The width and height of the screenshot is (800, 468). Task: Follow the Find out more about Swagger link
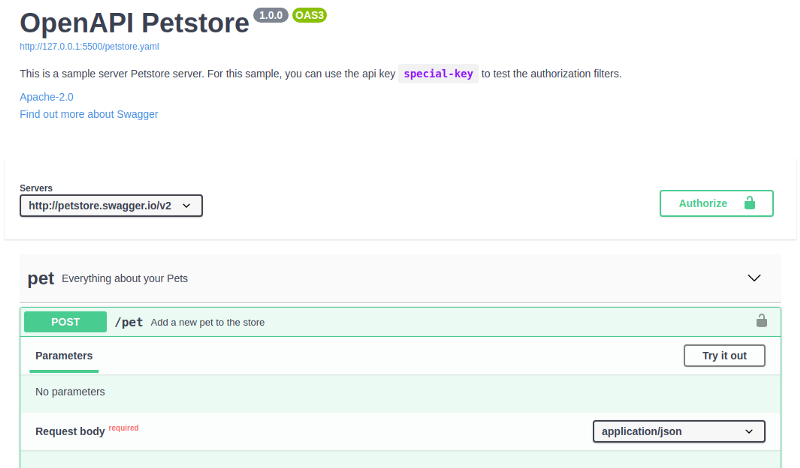point(89,114)
